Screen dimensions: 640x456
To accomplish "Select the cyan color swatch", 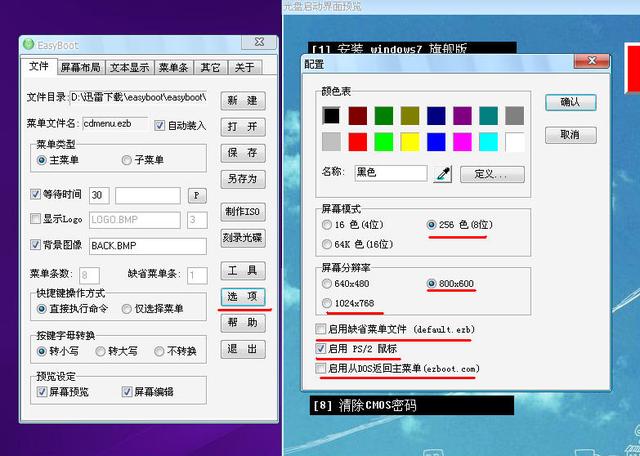I will click(488, 142).
